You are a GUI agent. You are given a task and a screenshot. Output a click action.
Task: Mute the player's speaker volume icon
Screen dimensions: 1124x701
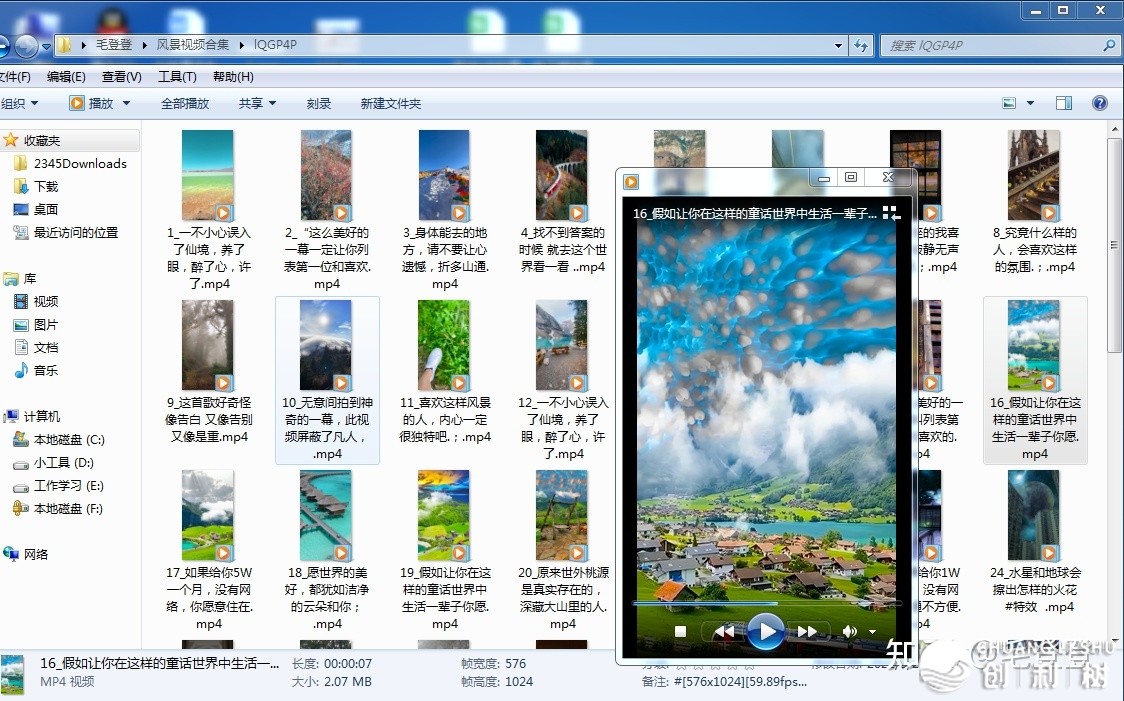pyautogui.click(x=849, y=631)
